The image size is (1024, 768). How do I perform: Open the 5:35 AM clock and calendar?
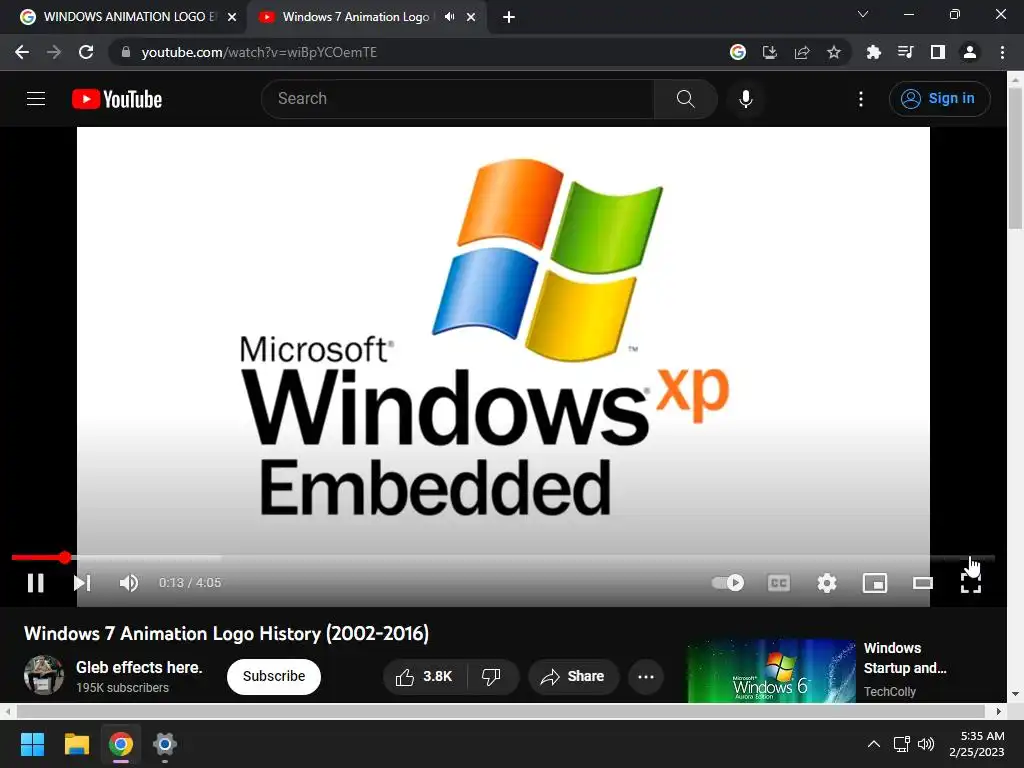[976, 744]
